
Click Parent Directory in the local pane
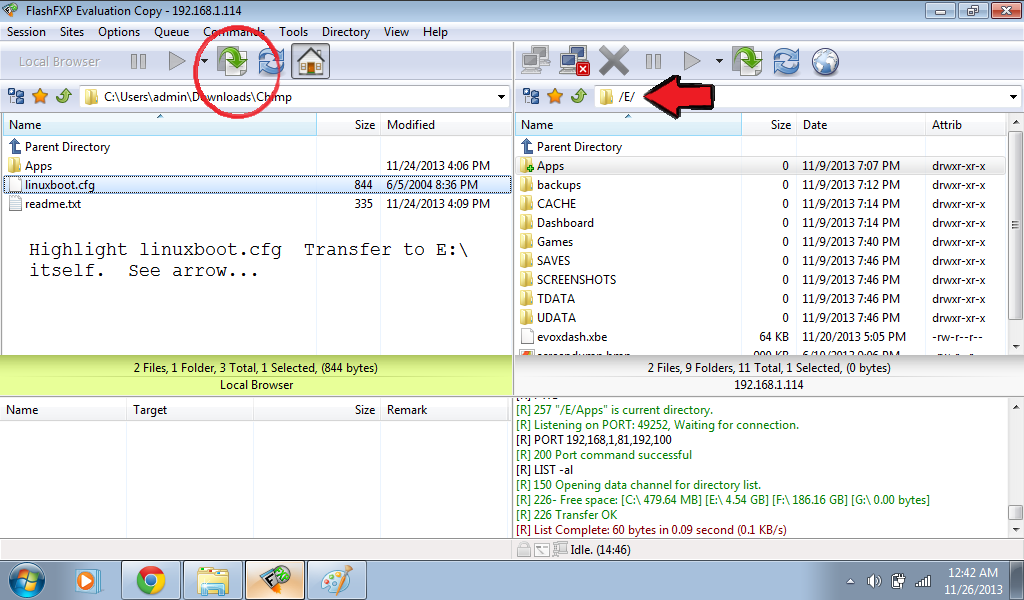point(257,147)
